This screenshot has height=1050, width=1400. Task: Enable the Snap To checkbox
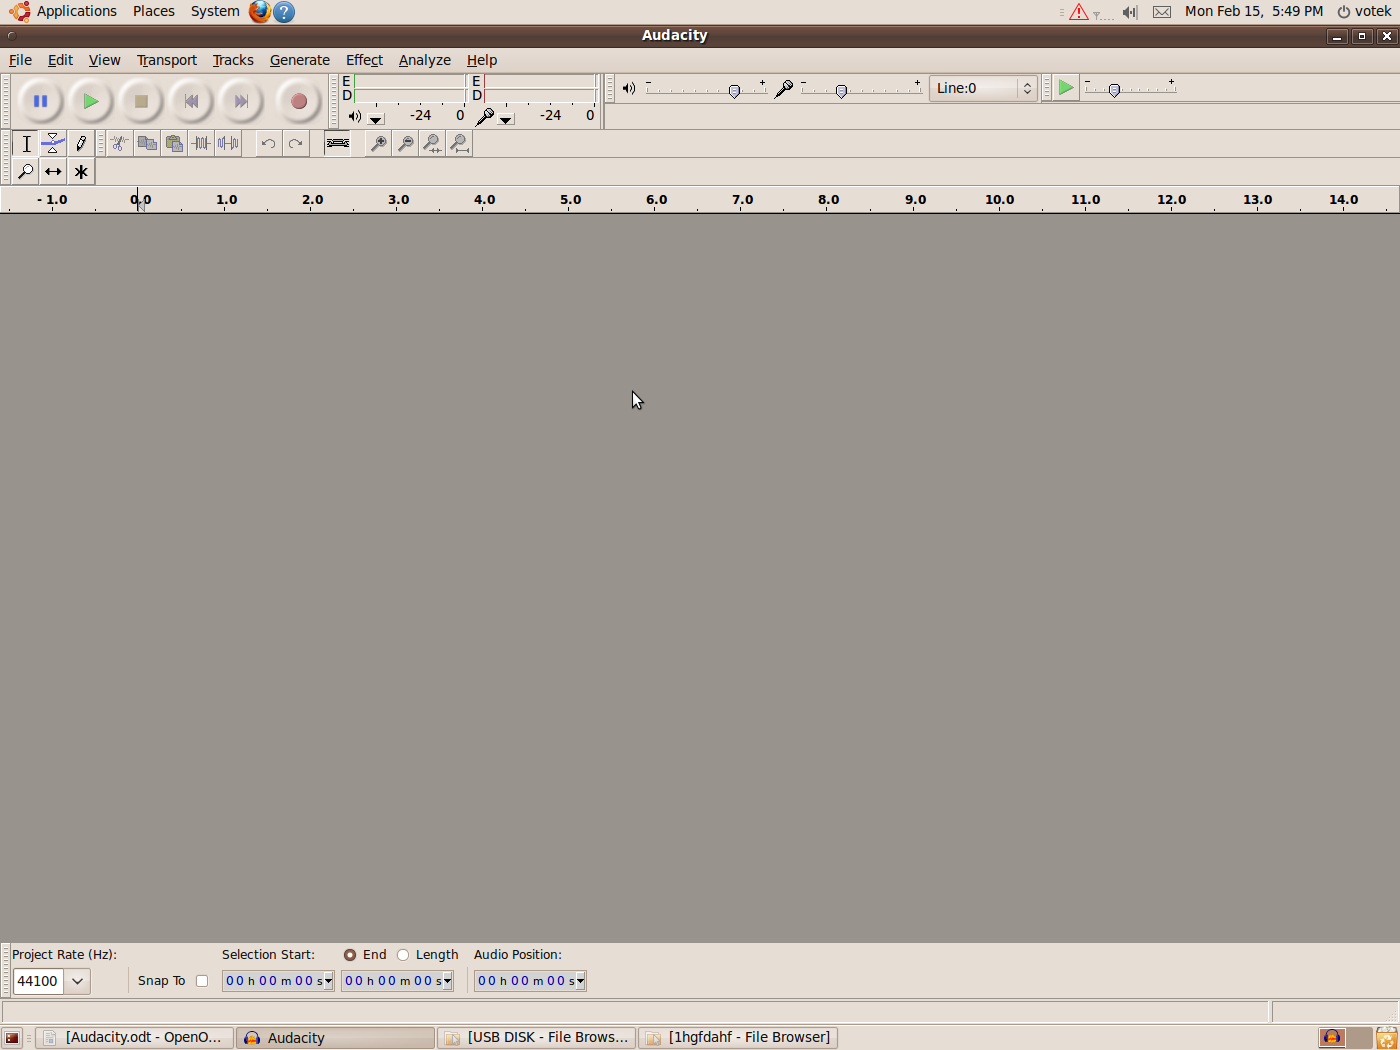(202, 981)
